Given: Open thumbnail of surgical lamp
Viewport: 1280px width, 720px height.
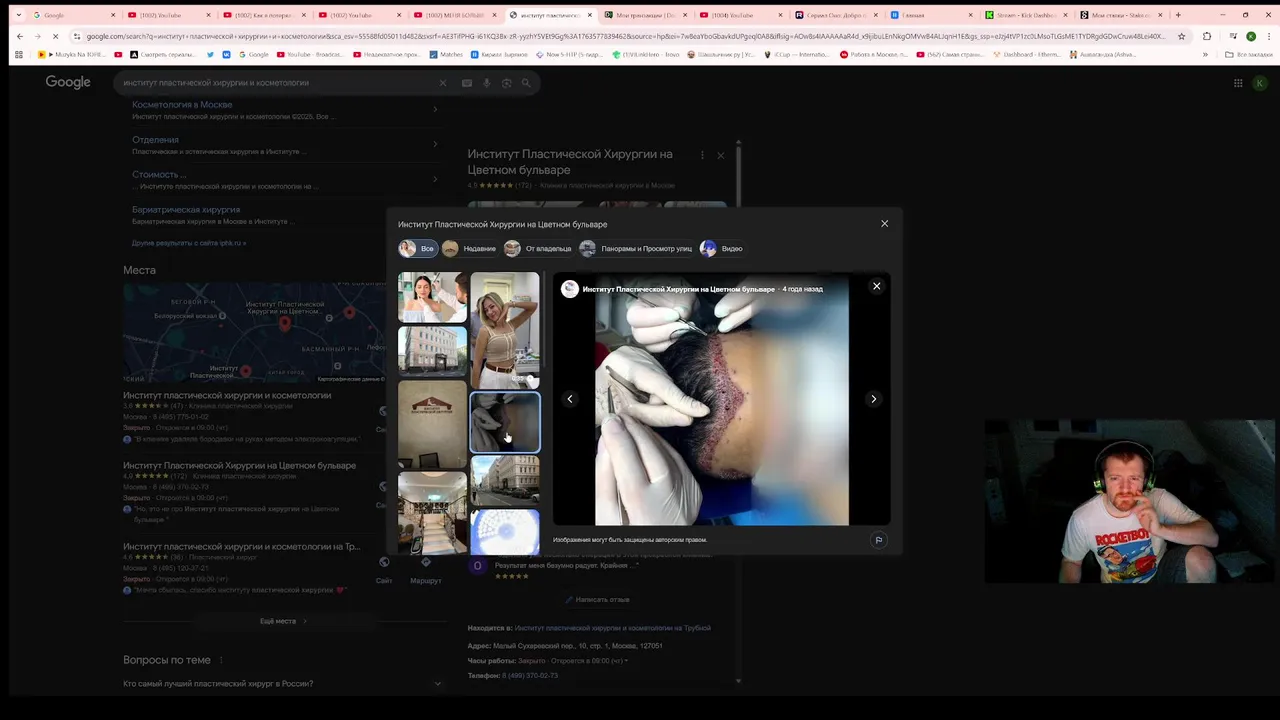Looking at the screenshot, I should [x=505, y=532].
